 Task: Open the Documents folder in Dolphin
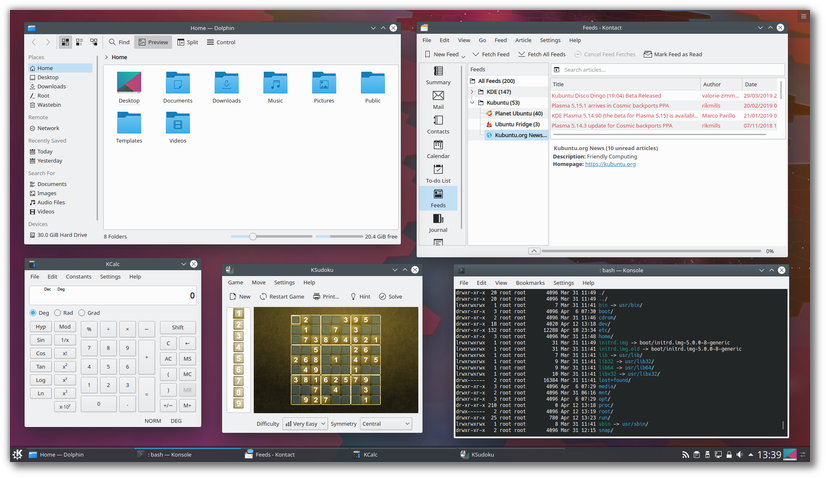[177, 87]
